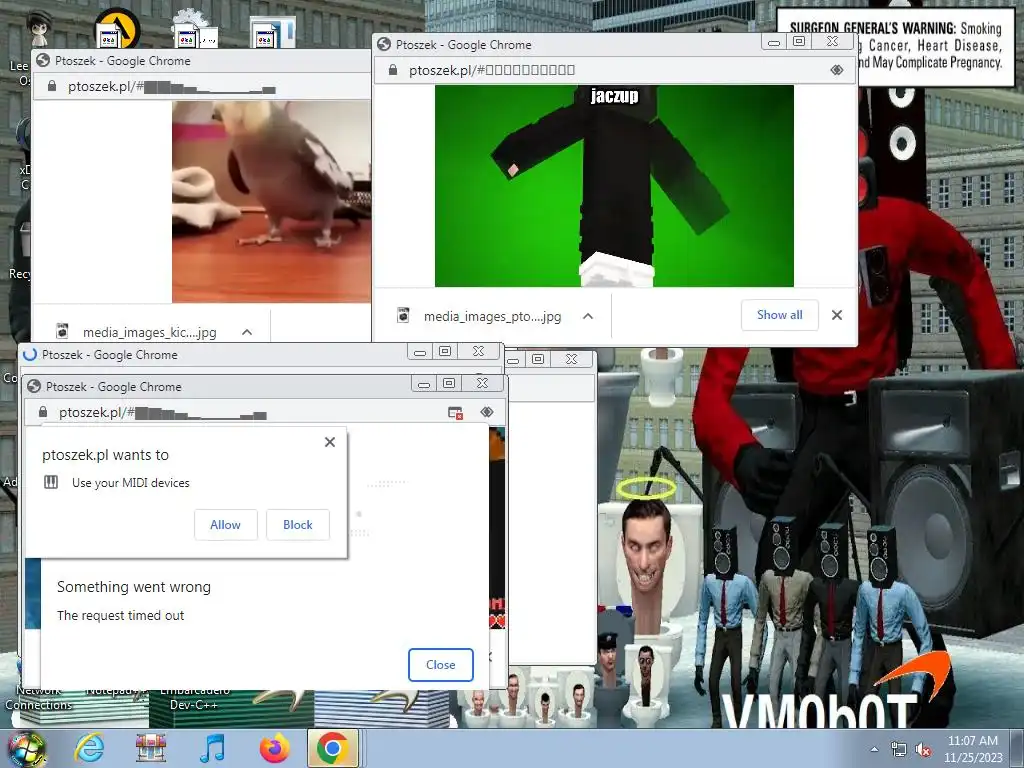Open downloaded media_images_kic....jpg file

(149, 332)
